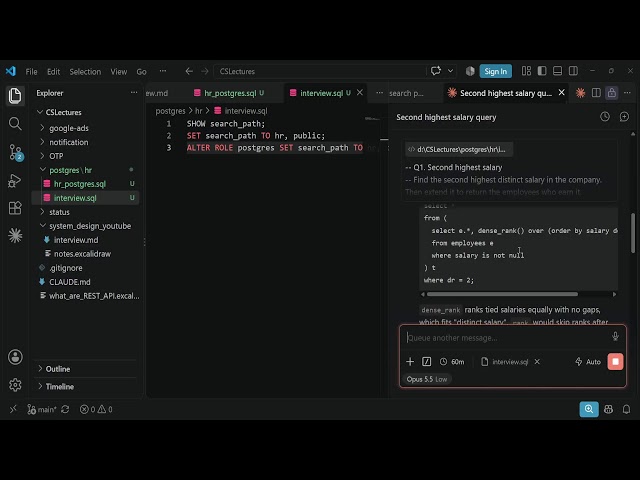Open the Go menu
The width and height of the screenshot is (640, 480).
pos(141,71)
